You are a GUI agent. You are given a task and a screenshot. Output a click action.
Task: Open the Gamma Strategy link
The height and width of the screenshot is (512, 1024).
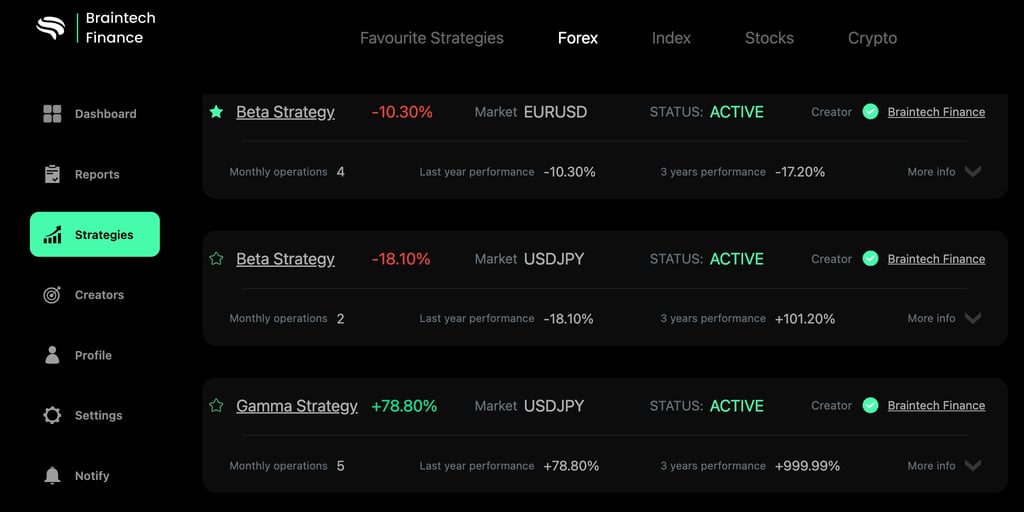296,406
